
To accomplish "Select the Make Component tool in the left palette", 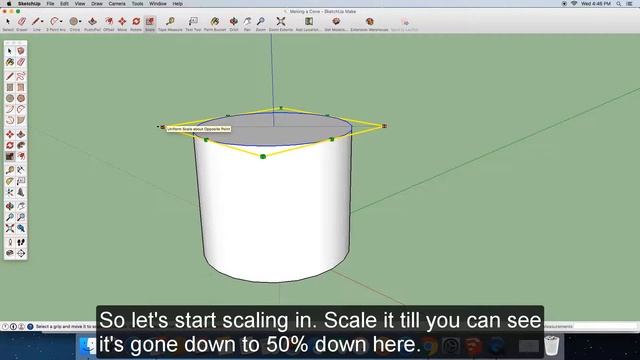I will pos(21,51).
